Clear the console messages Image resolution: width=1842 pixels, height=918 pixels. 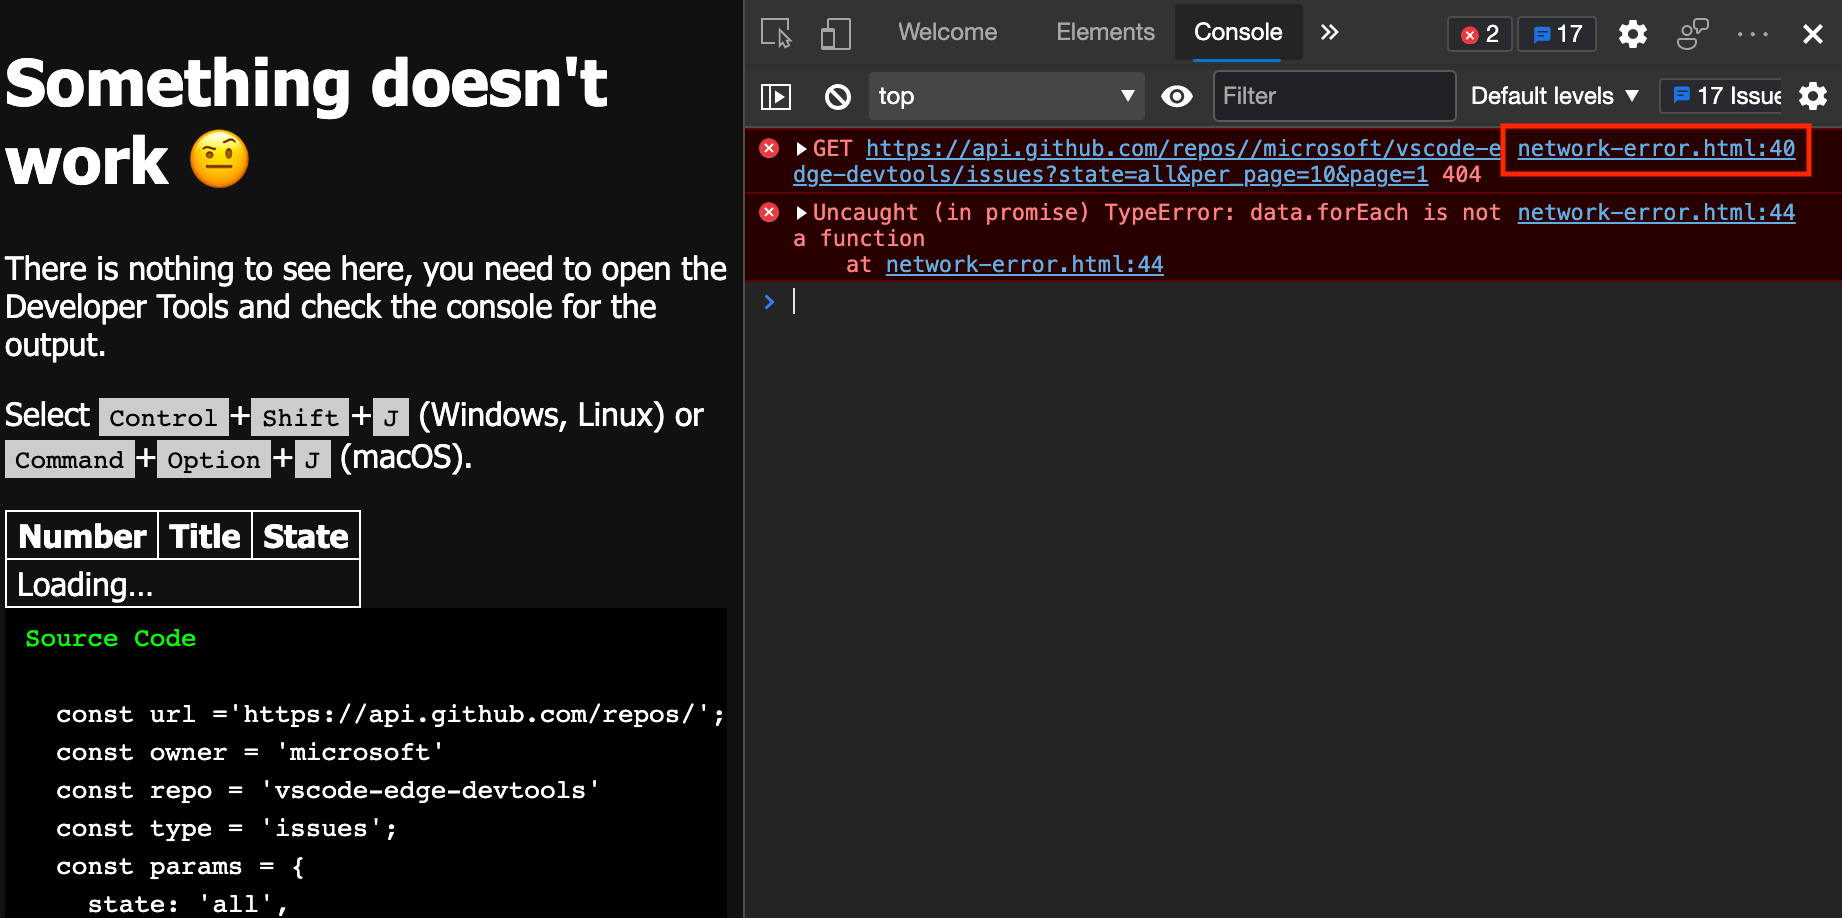pyautogui.click(x=837, y=96)
